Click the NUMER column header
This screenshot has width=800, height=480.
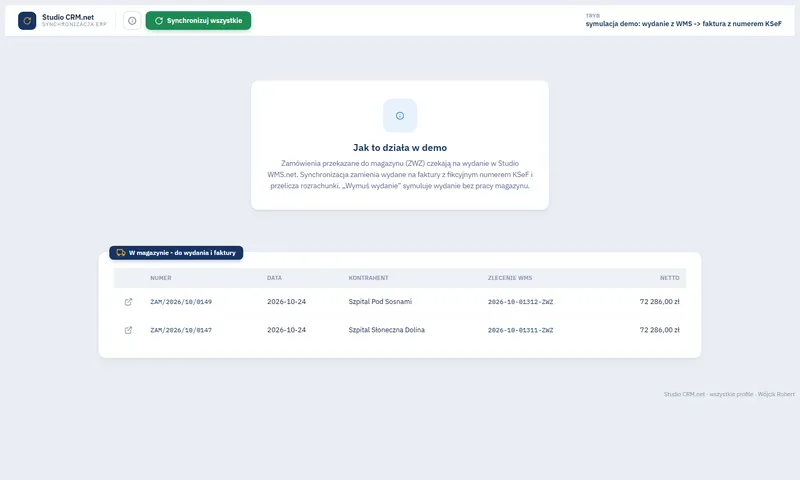pyautogui.click(x=161, y=278)
